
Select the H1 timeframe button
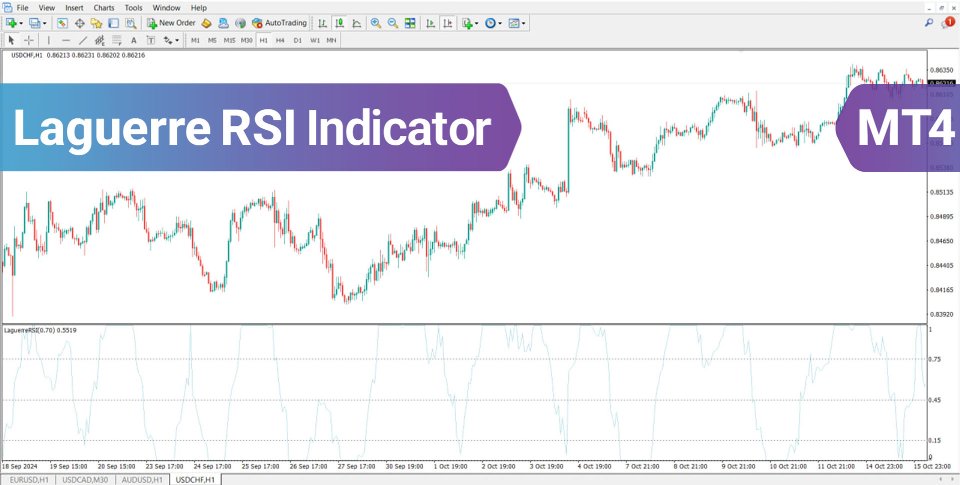pos(263,40)
